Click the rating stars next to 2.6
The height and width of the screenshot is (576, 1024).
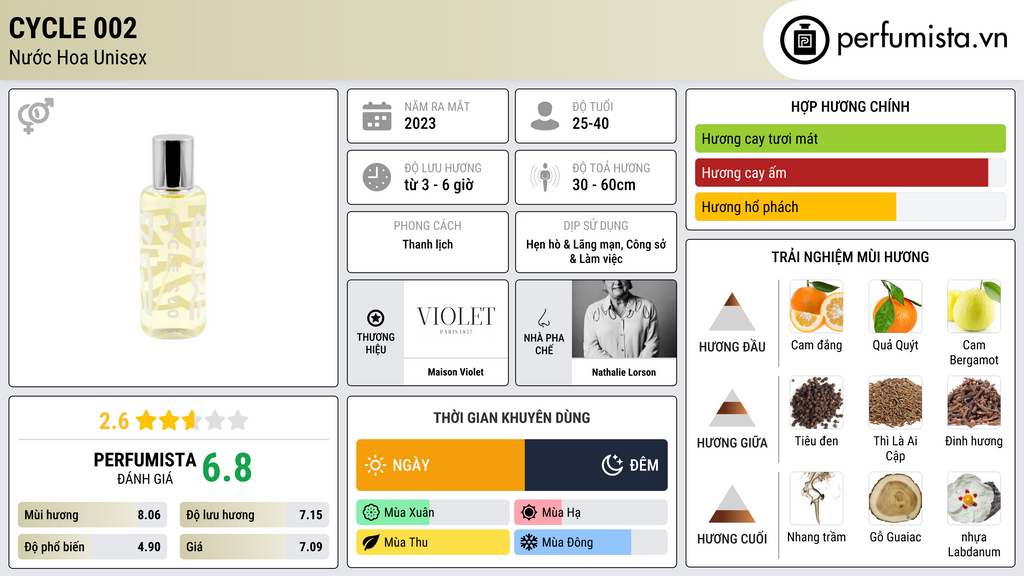pos(192,420)
